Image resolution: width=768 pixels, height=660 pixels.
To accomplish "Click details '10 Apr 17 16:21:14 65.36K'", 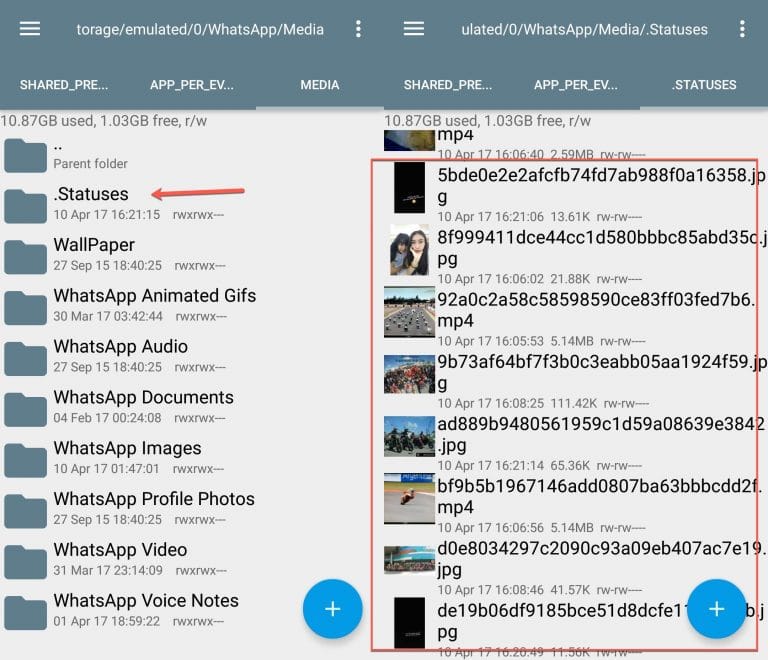I will click(539, 466).
